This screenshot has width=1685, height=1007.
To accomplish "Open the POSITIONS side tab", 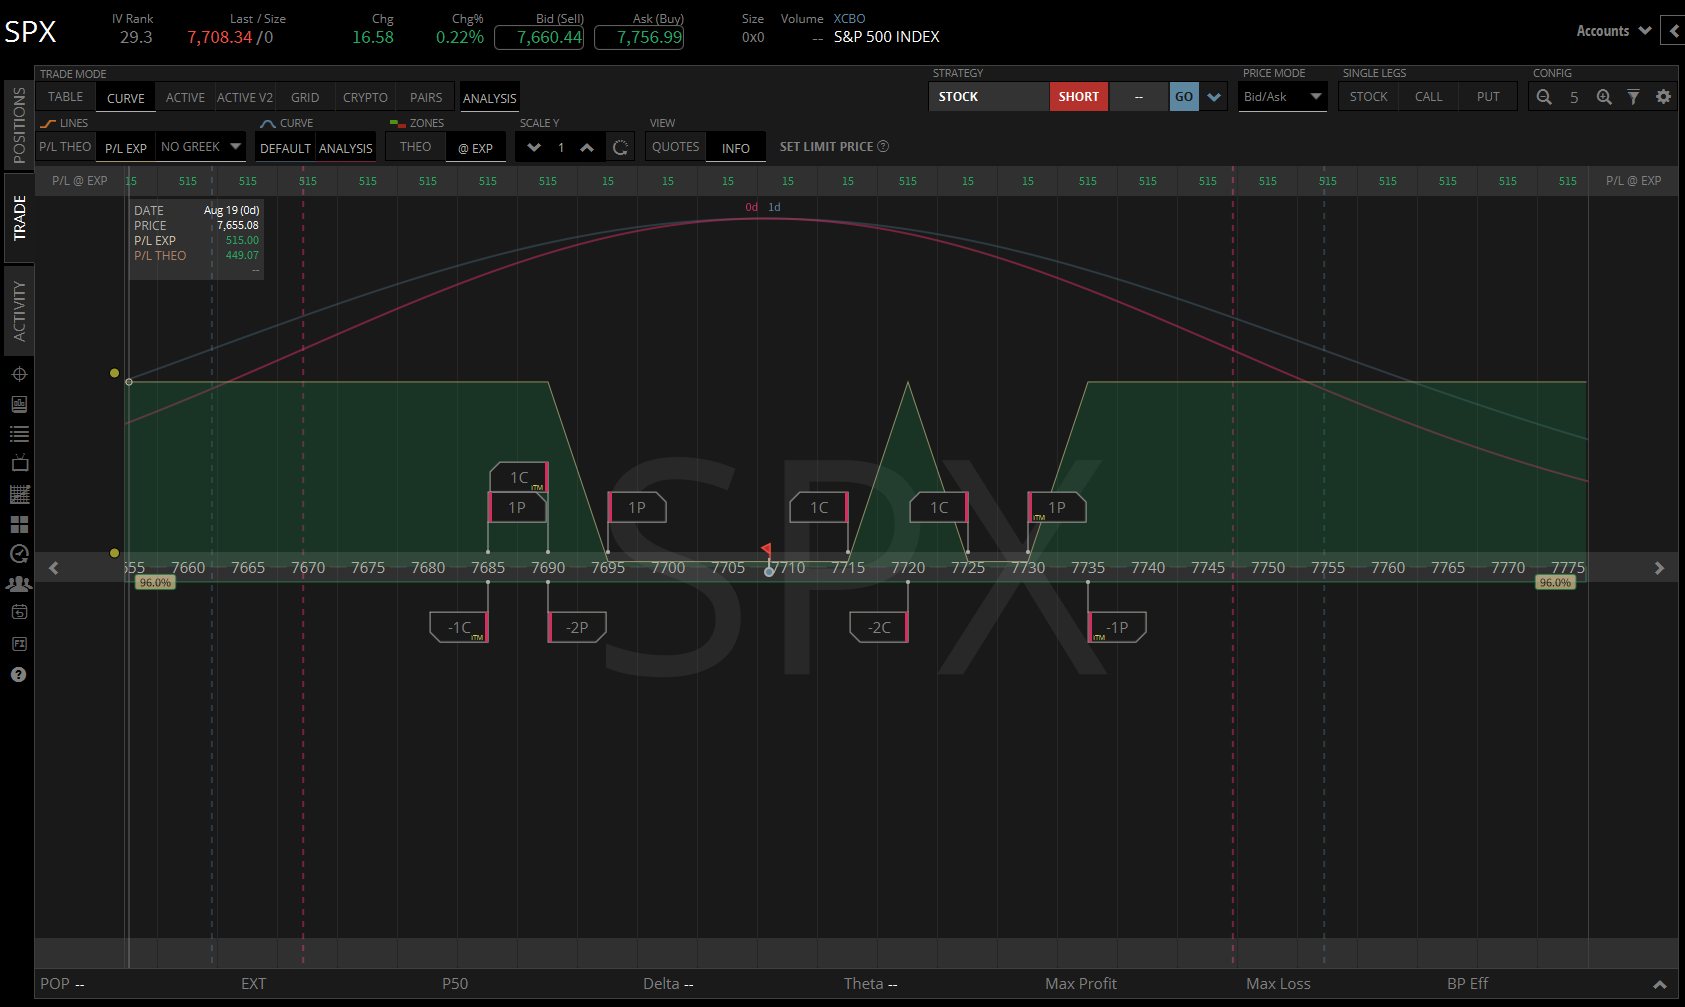I will [x=19, y=125].
